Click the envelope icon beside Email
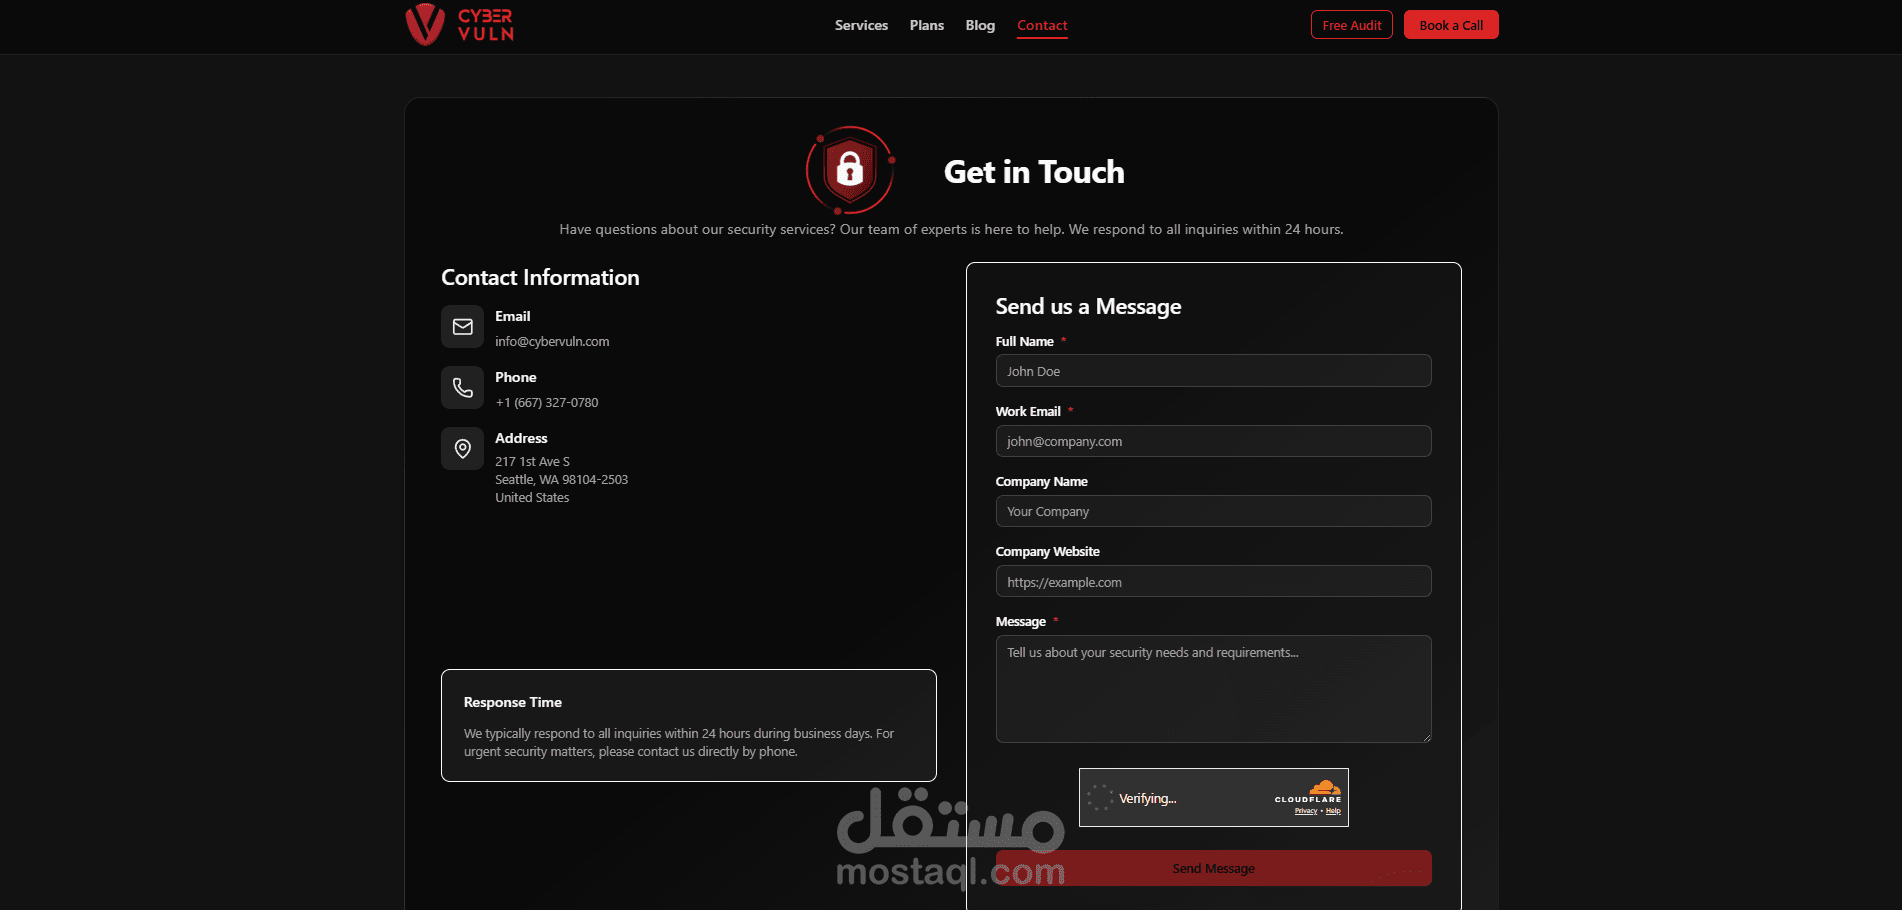The height and width of the screenshot is (910, 1902). click(463, 327)
